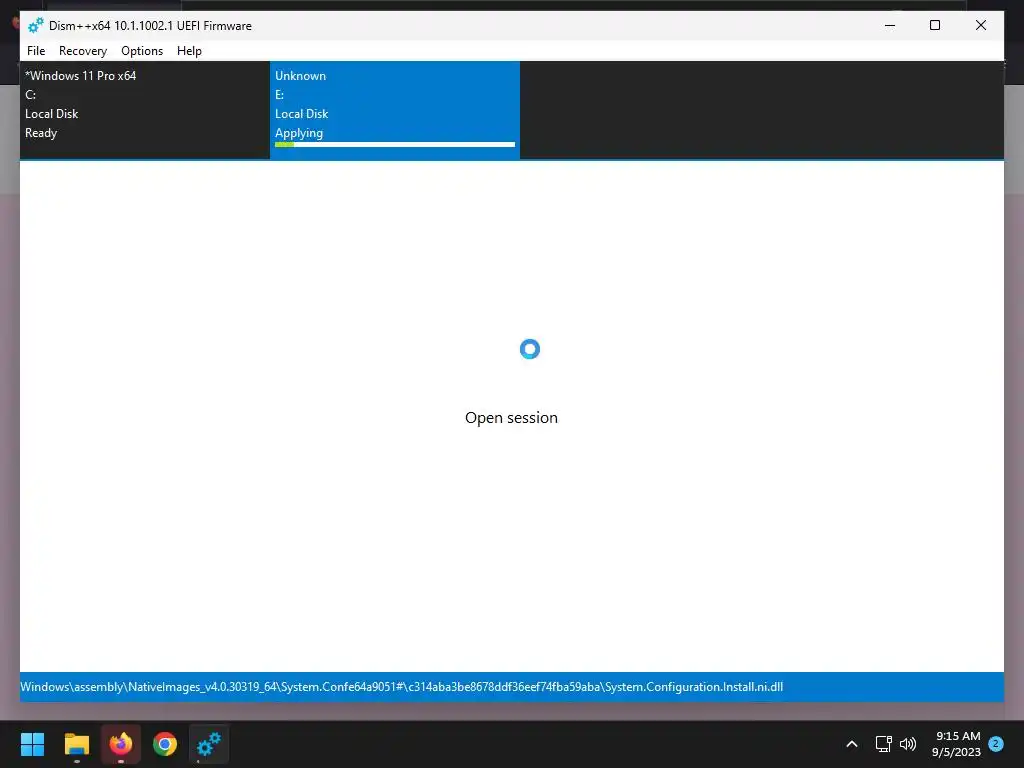The height and width of the screenshot is (768, 1024).
Task: Click the Applying progress bar
Action: point(395,144)
